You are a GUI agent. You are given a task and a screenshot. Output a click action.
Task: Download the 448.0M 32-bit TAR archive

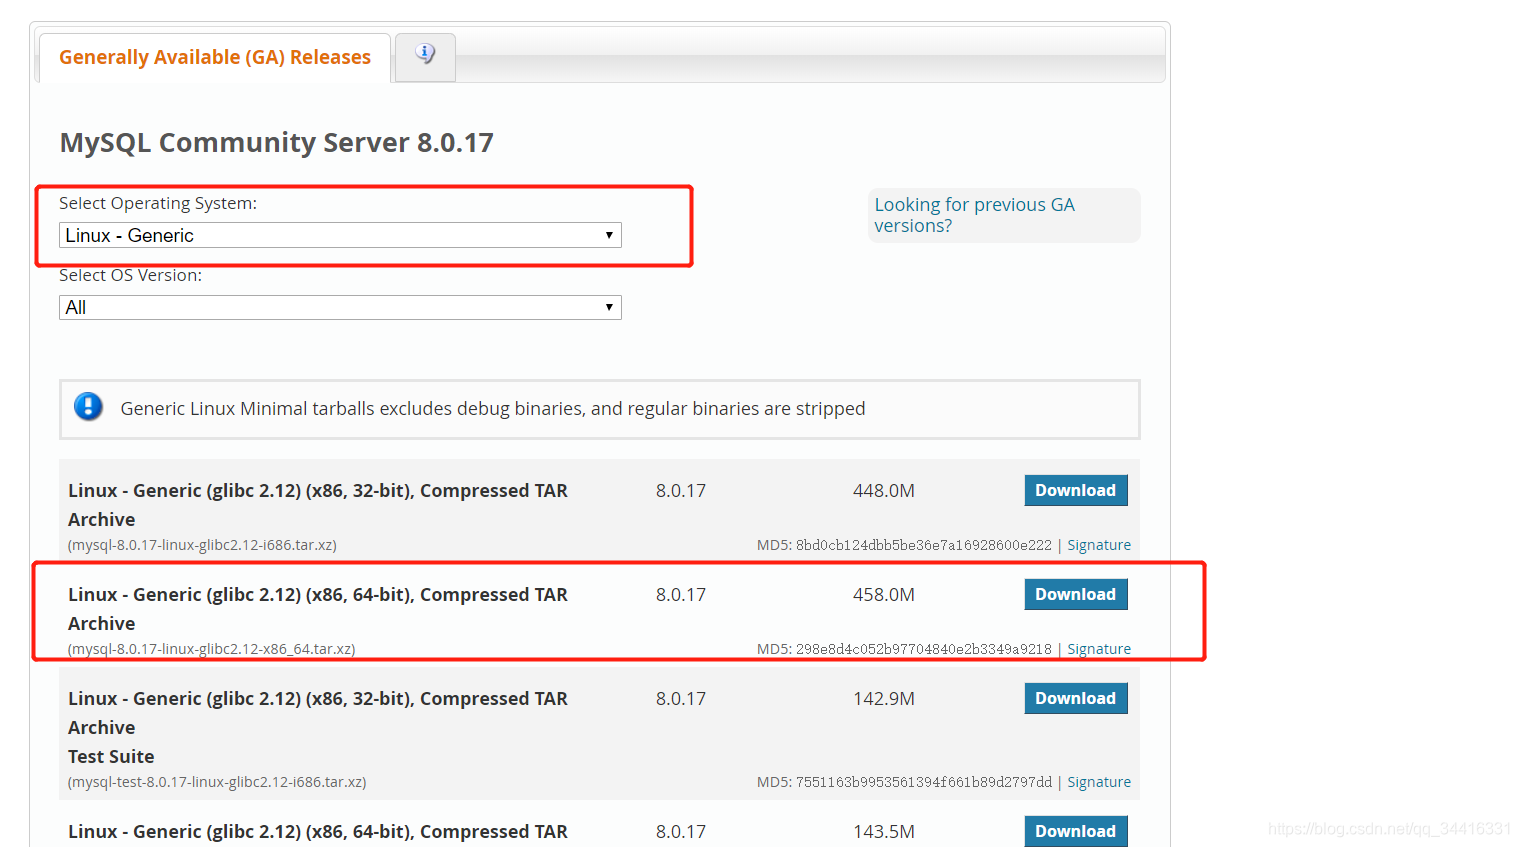(x=1075, y=490)
